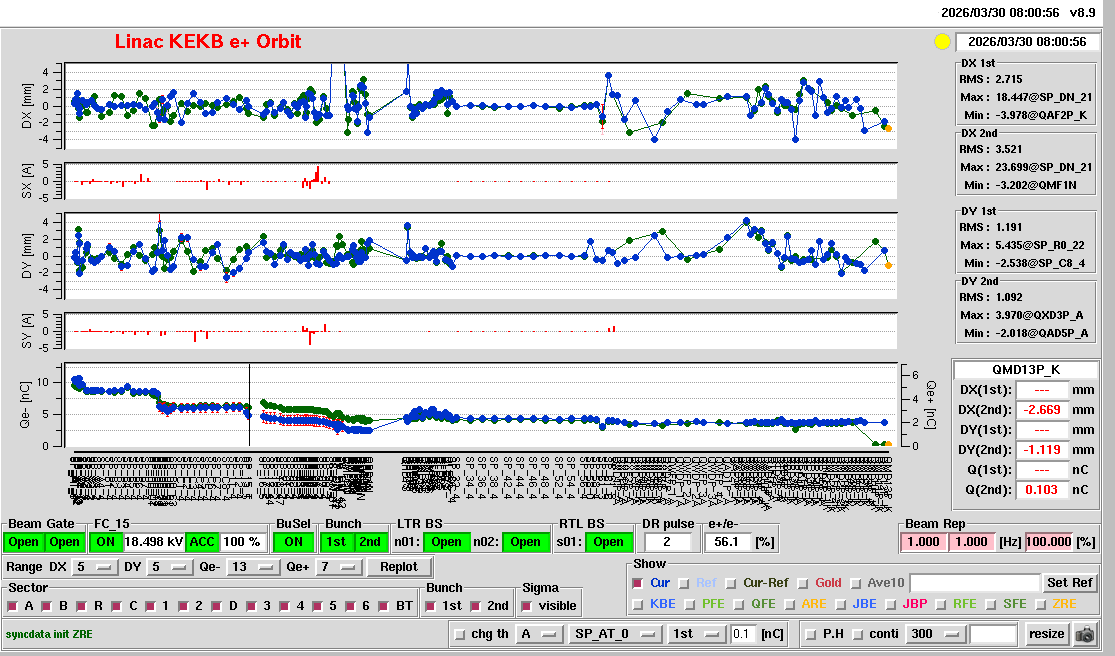1115x656 pixels.
Task: Expand the Qe- range dropdown
Action: pos(253,567)
